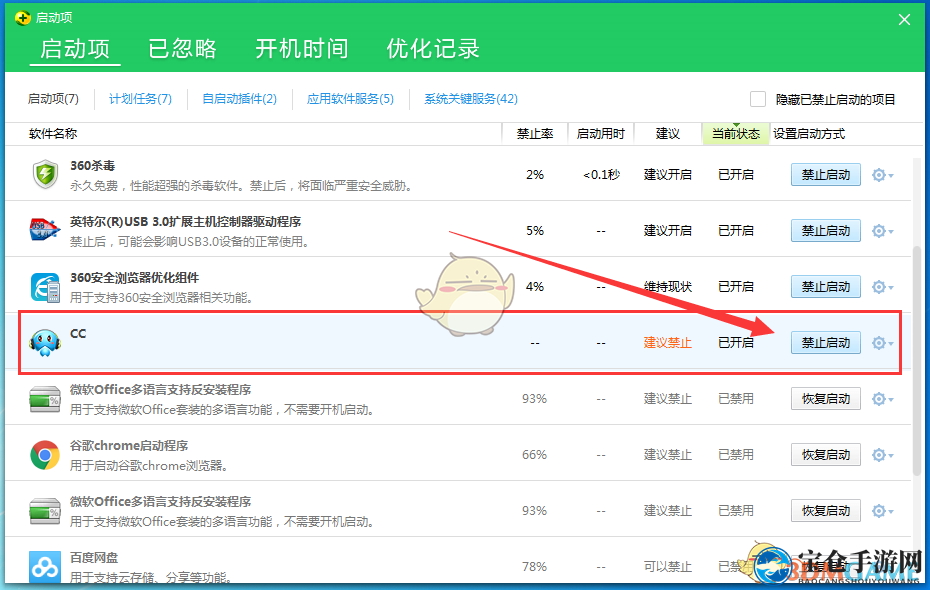Click the CC headset mascot icon
Image resolution: width=930 pixels, height=590 pixels.
(x=45, y=343)
